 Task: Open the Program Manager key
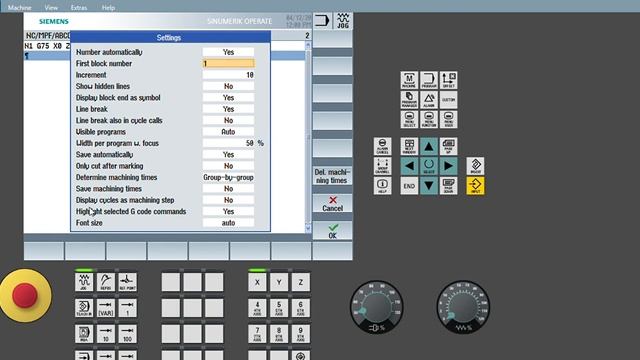(x=409, y=100)
